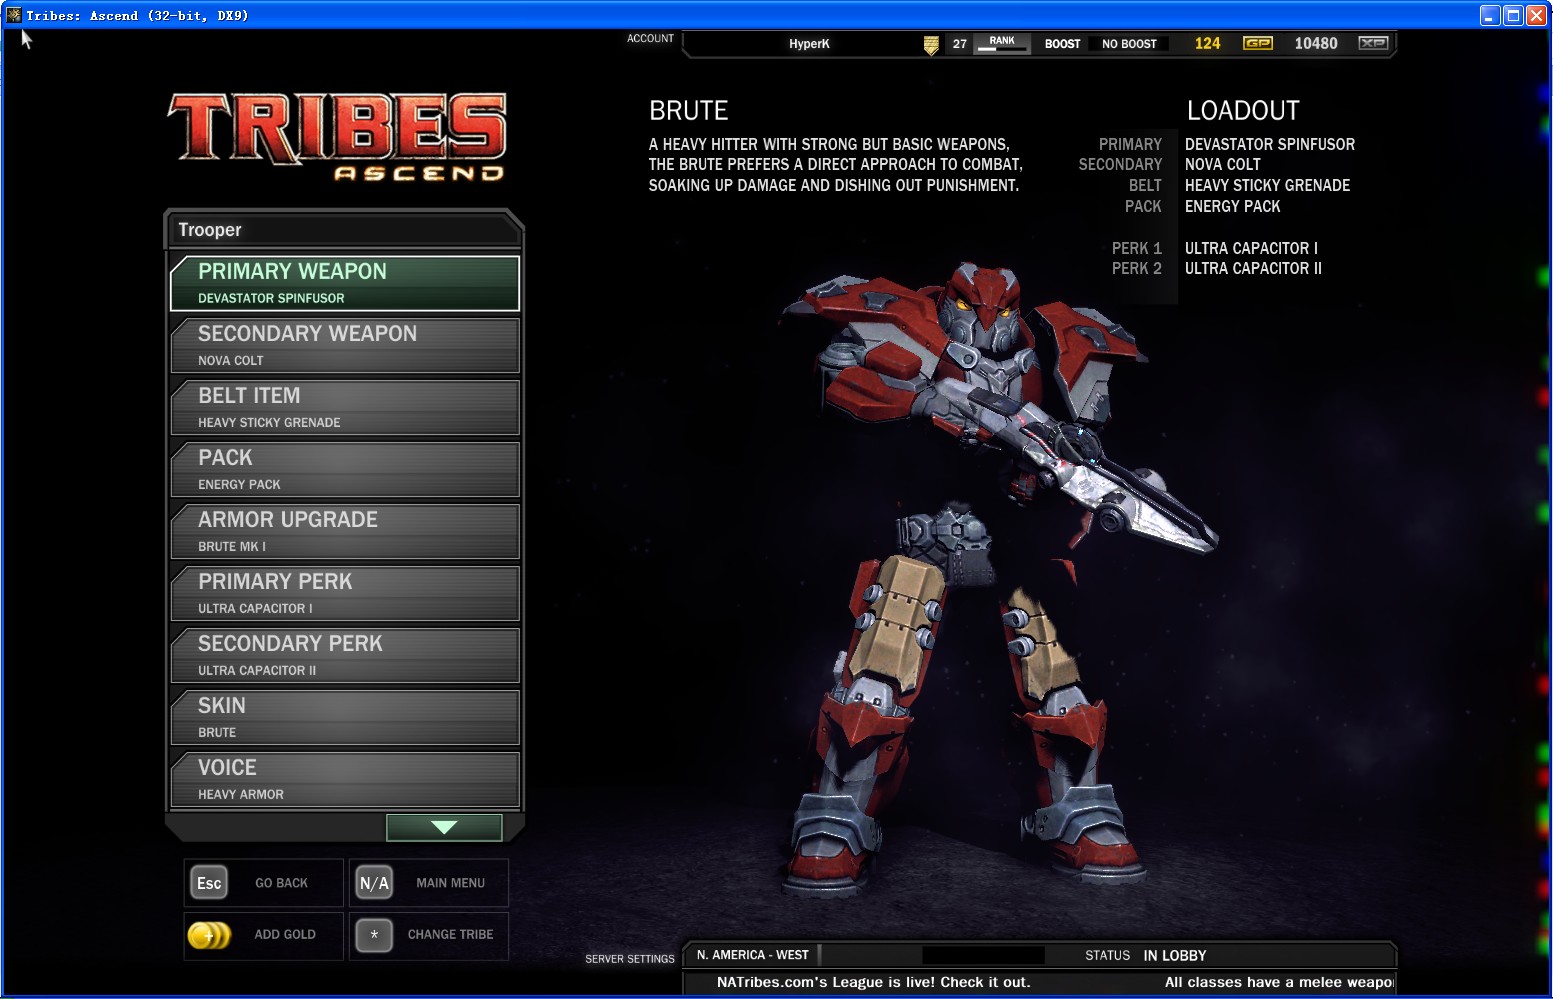Open the Secondary Perk slot
1553x999 pixels.
(345, 655)
